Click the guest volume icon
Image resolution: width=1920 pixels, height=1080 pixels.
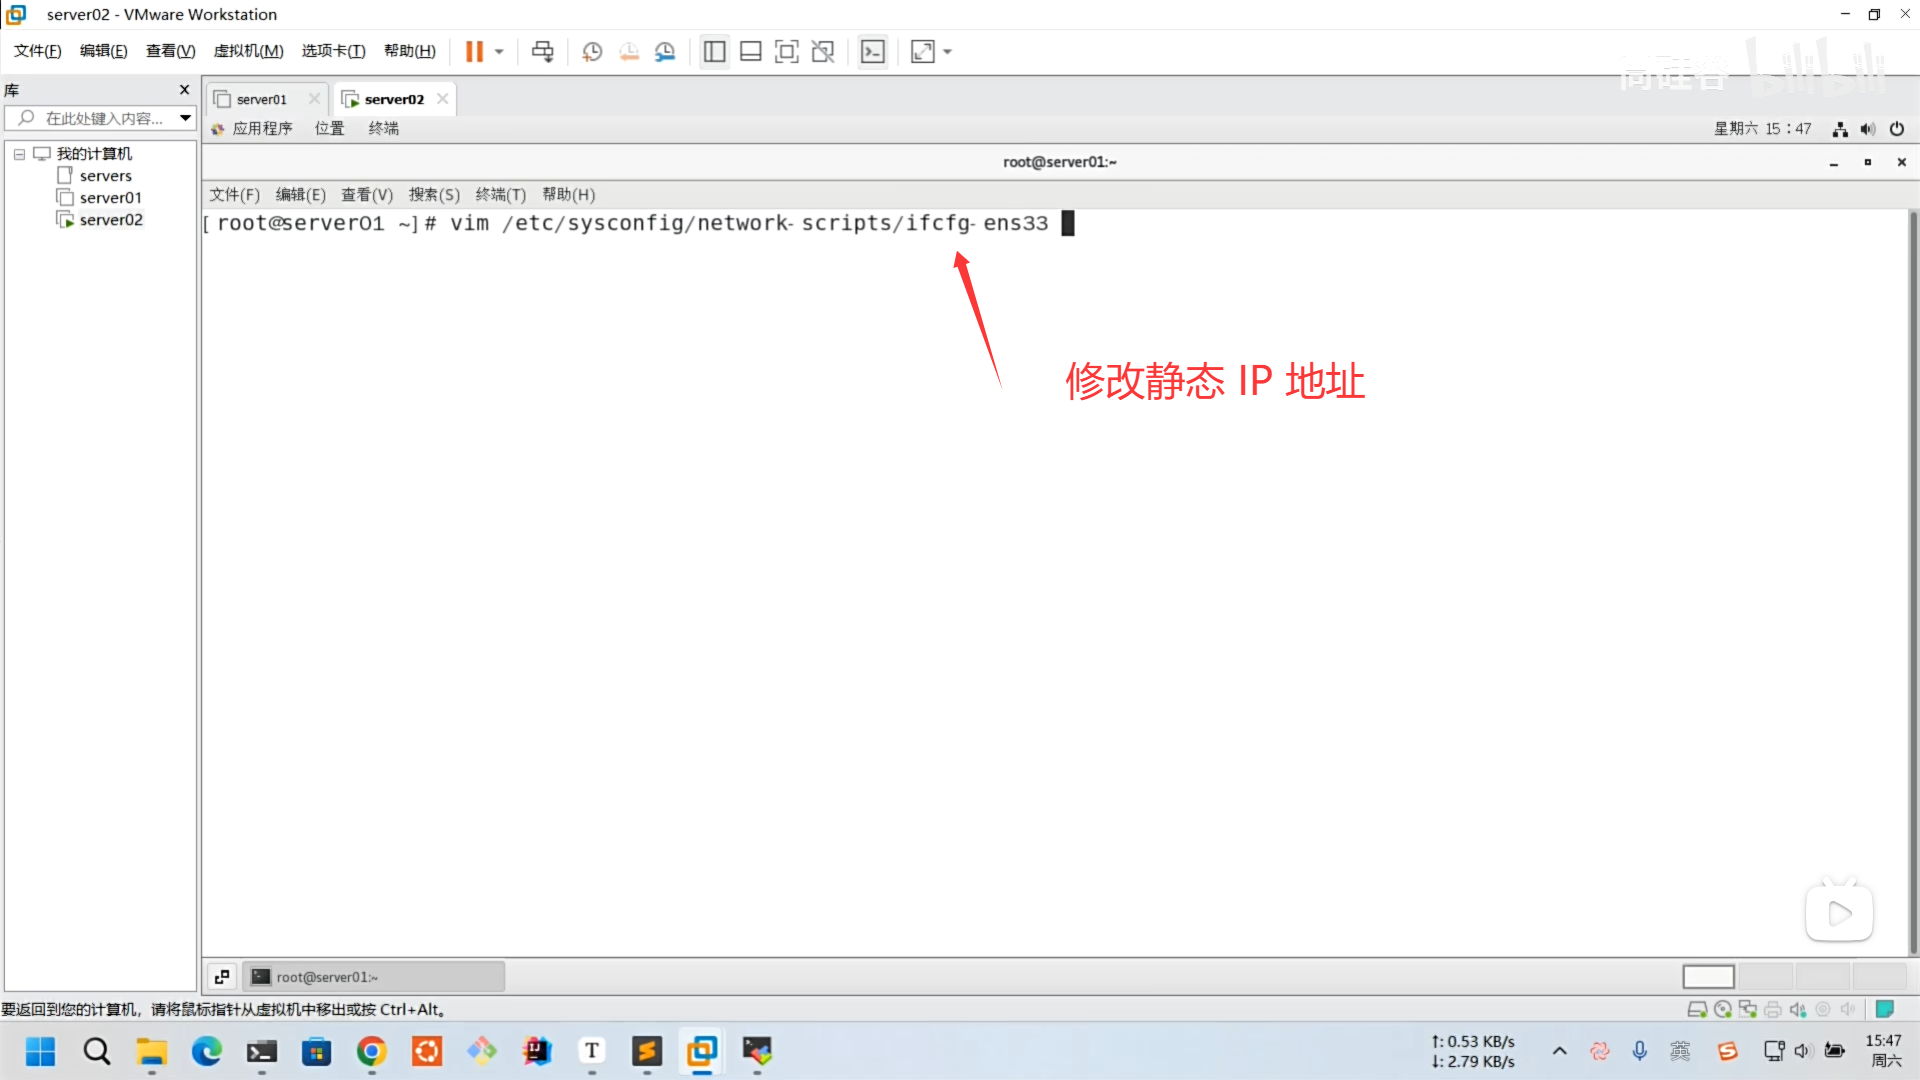pos(1867,129)
